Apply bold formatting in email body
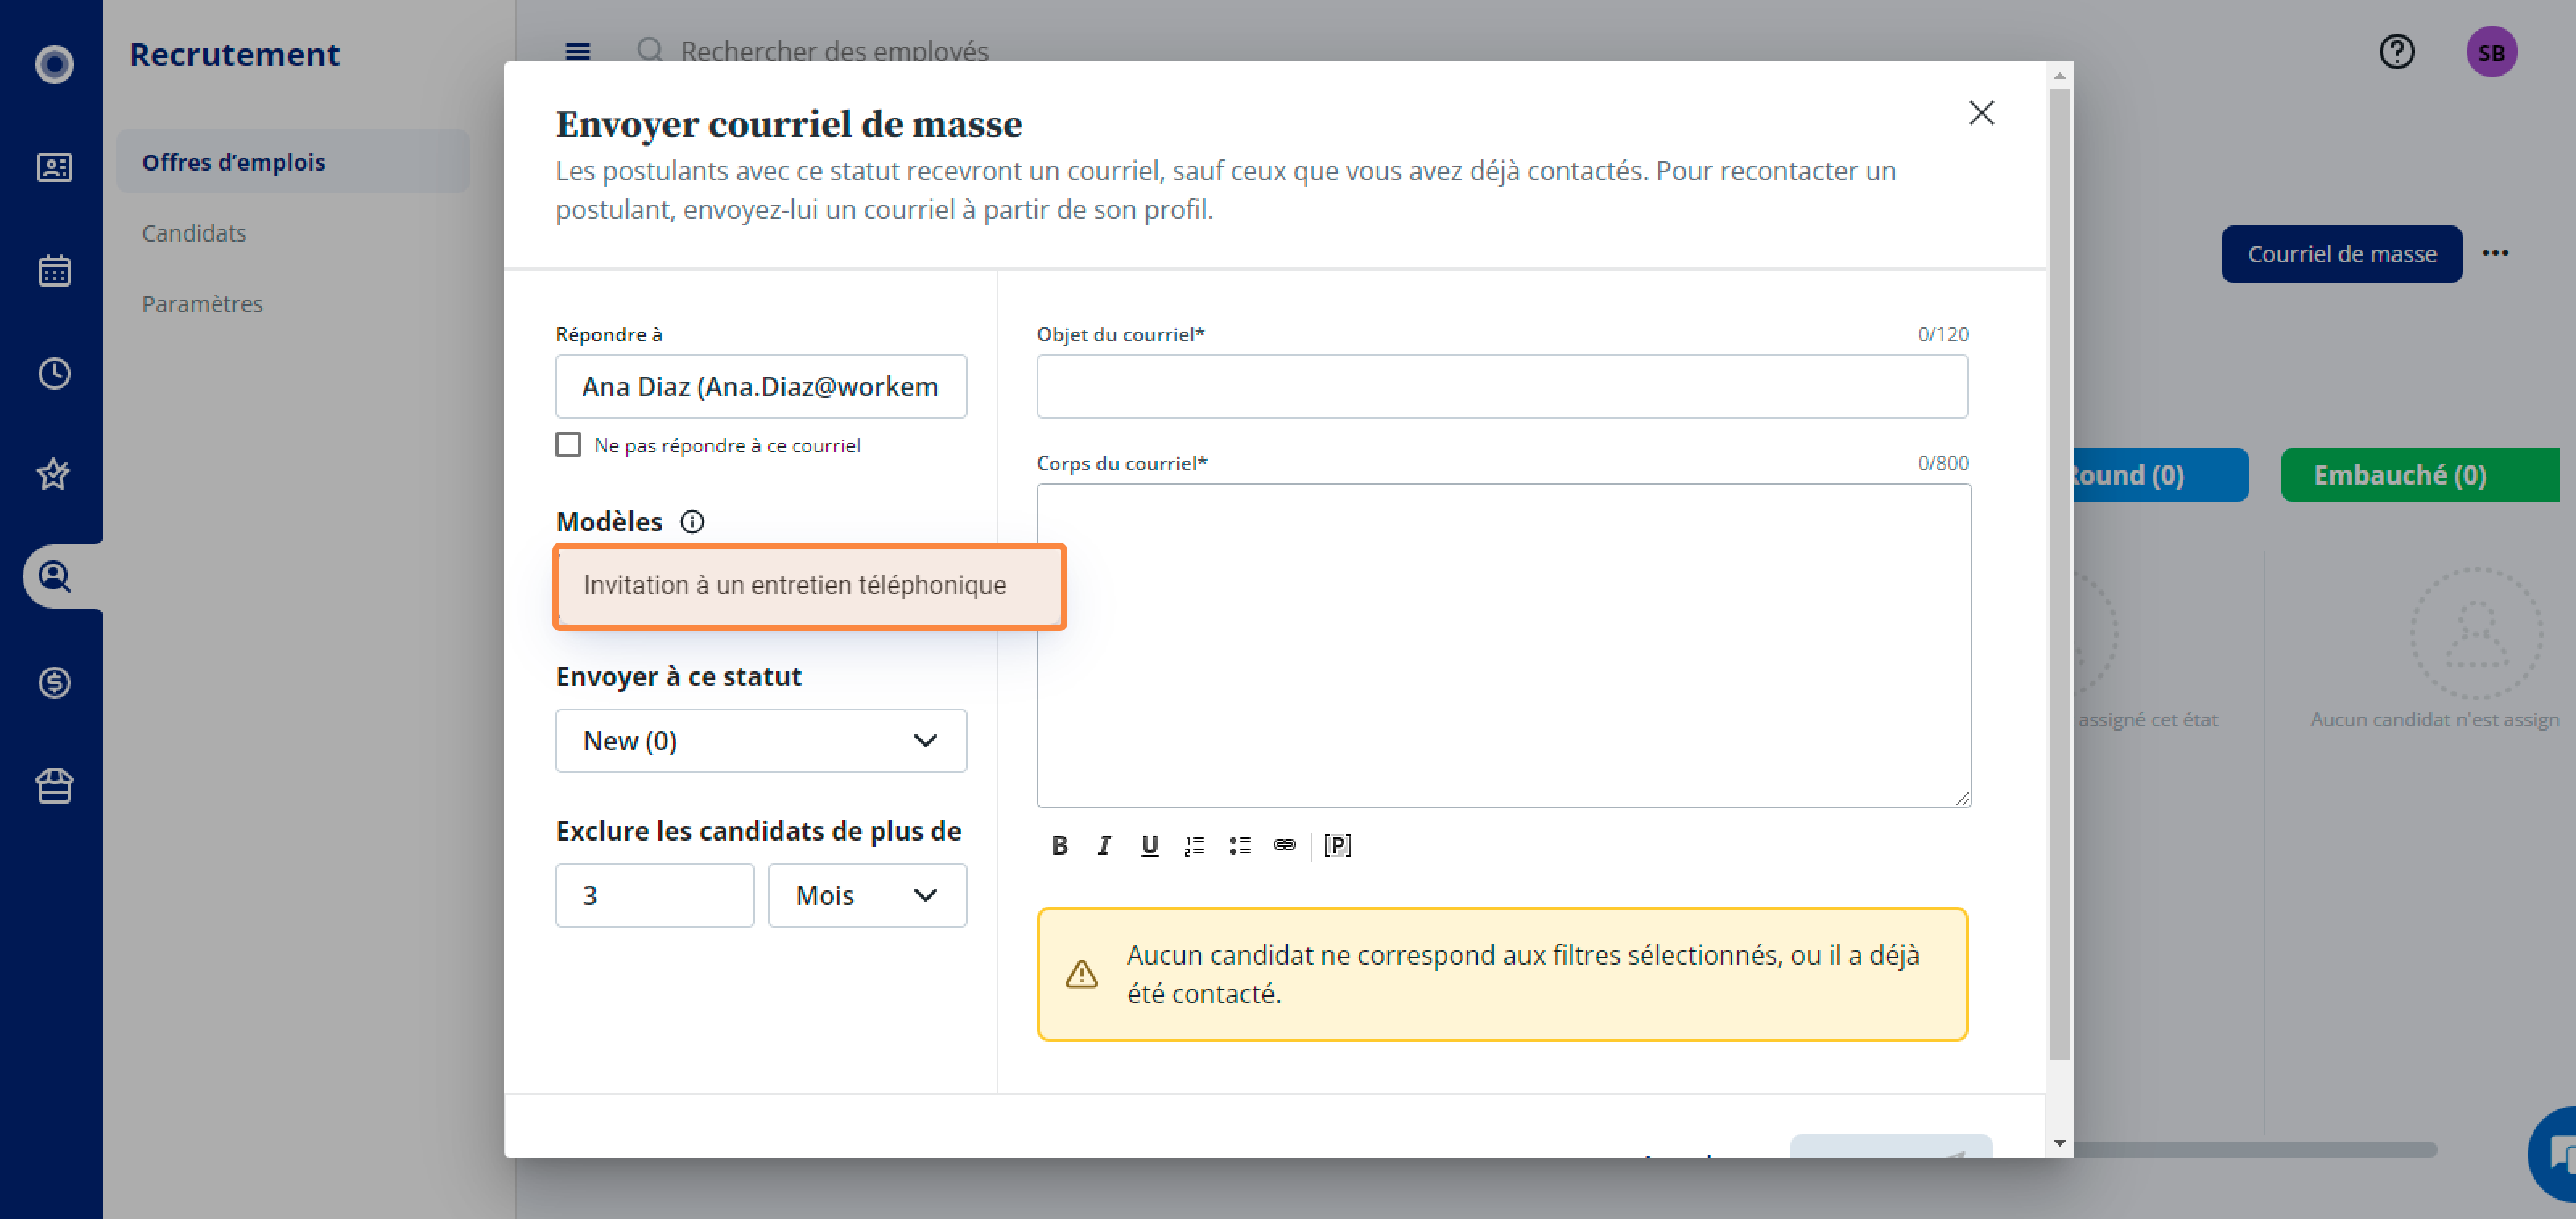This screenshot has width=2576, height=1219. point(1060,846)
